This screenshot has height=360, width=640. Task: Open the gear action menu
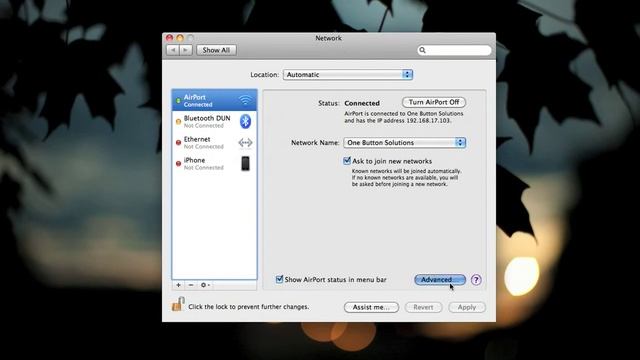point(205,285)
